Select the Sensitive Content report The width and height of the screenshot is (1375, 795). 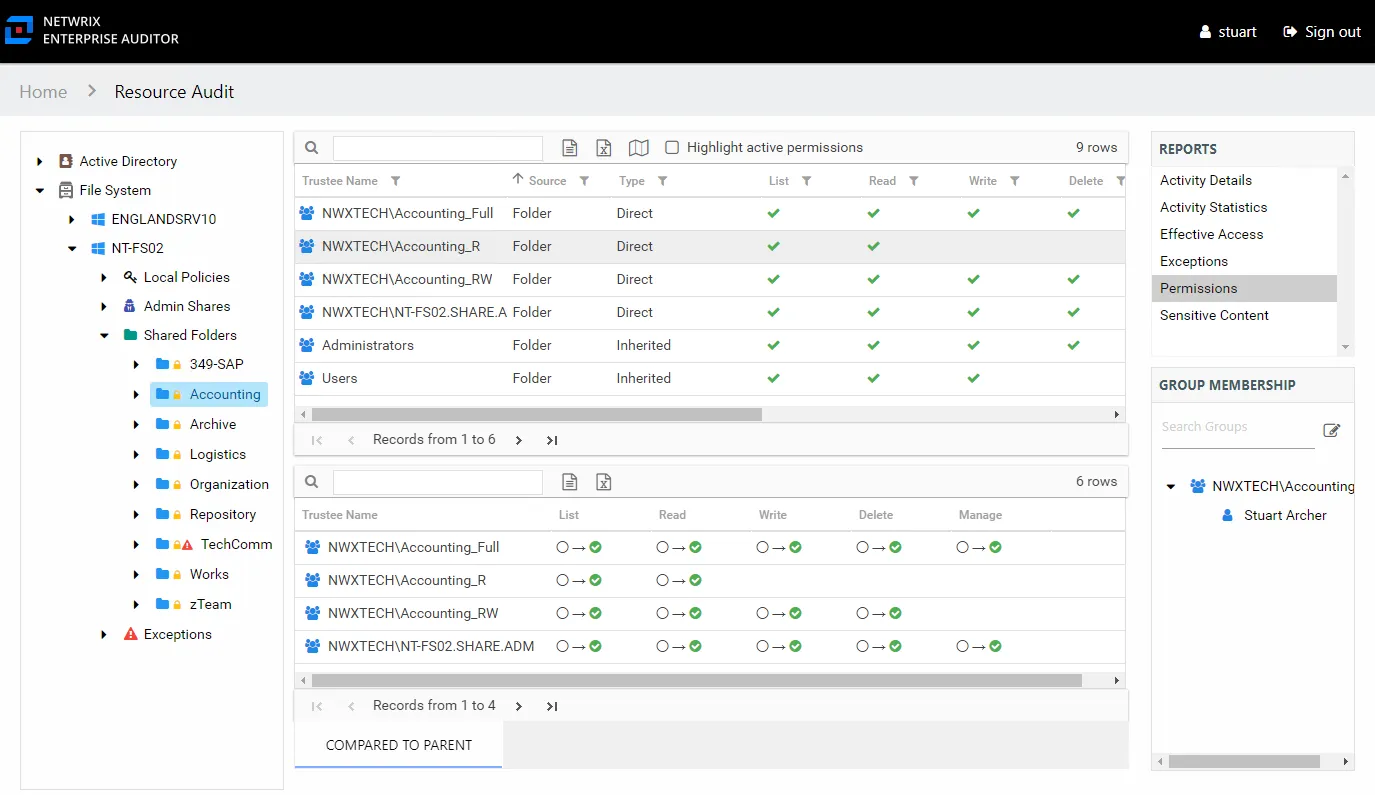point(1214,315)
